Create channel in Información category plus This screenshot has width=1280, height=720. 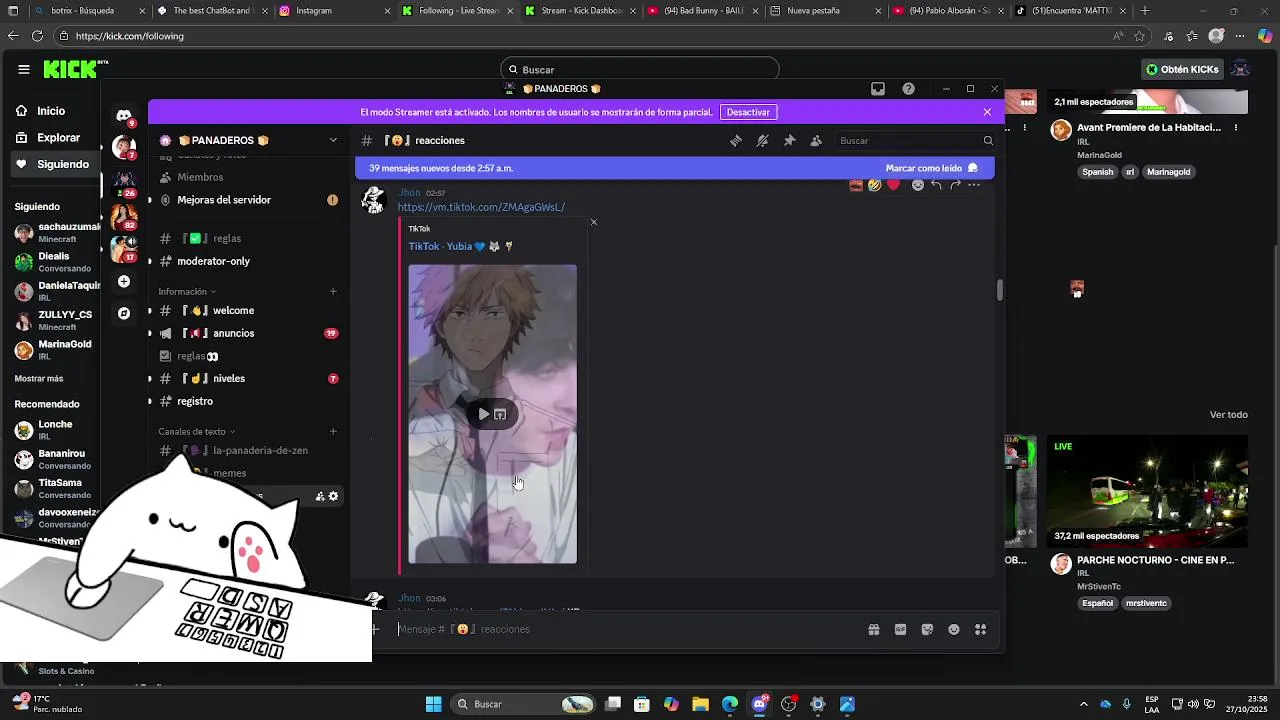(x=333, y=292)
